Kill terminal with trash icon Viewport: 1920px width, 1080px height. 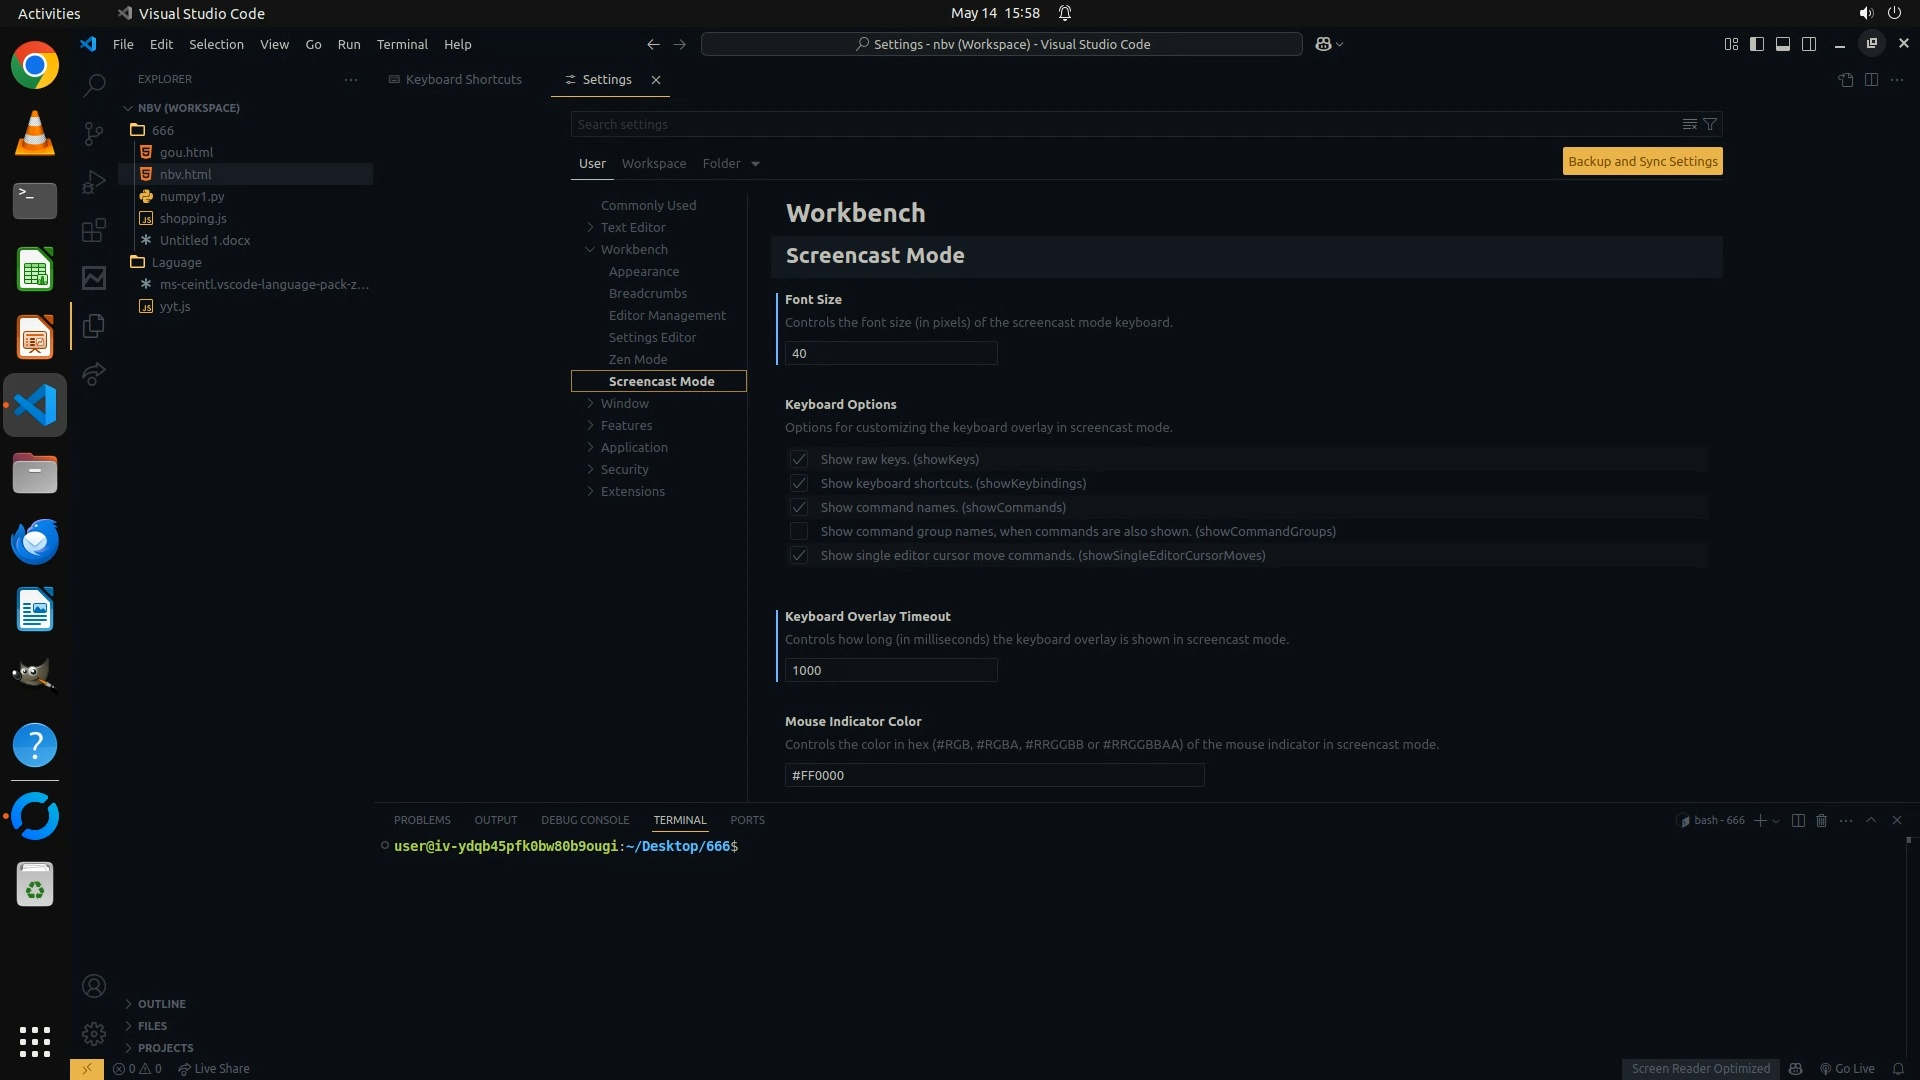point(1821,820)
